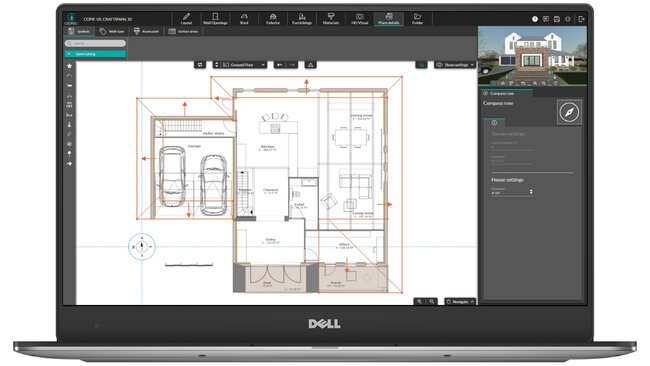The width and height of the screenshot is (650, 366).
Task: Select the vehicle symbols icon in sidebar
Action: [x=69, y=85]
